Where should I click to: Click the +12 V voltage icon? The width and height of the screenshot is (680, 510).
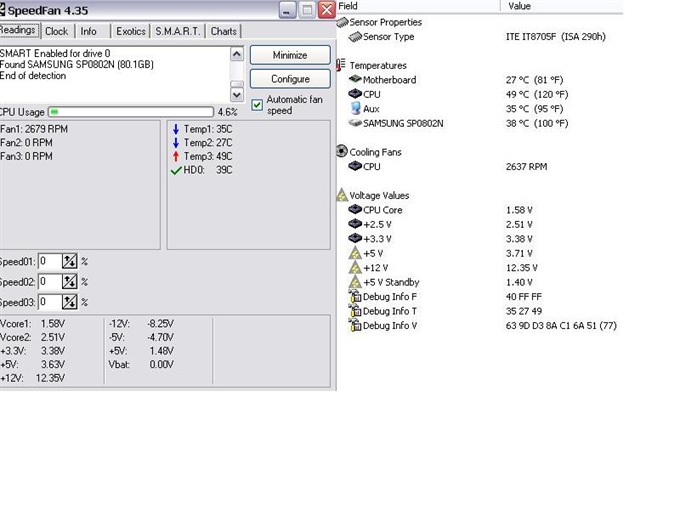point(355,268)
